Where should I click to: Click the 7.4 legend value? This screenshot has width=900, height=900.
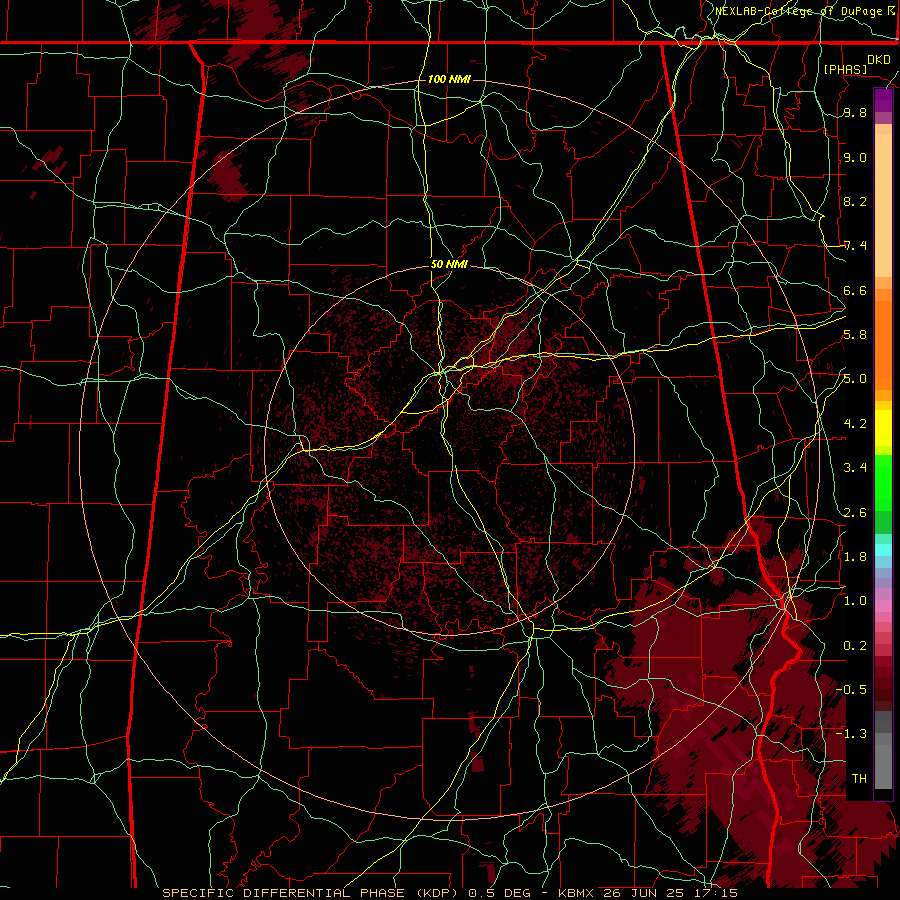coord(855,246)
